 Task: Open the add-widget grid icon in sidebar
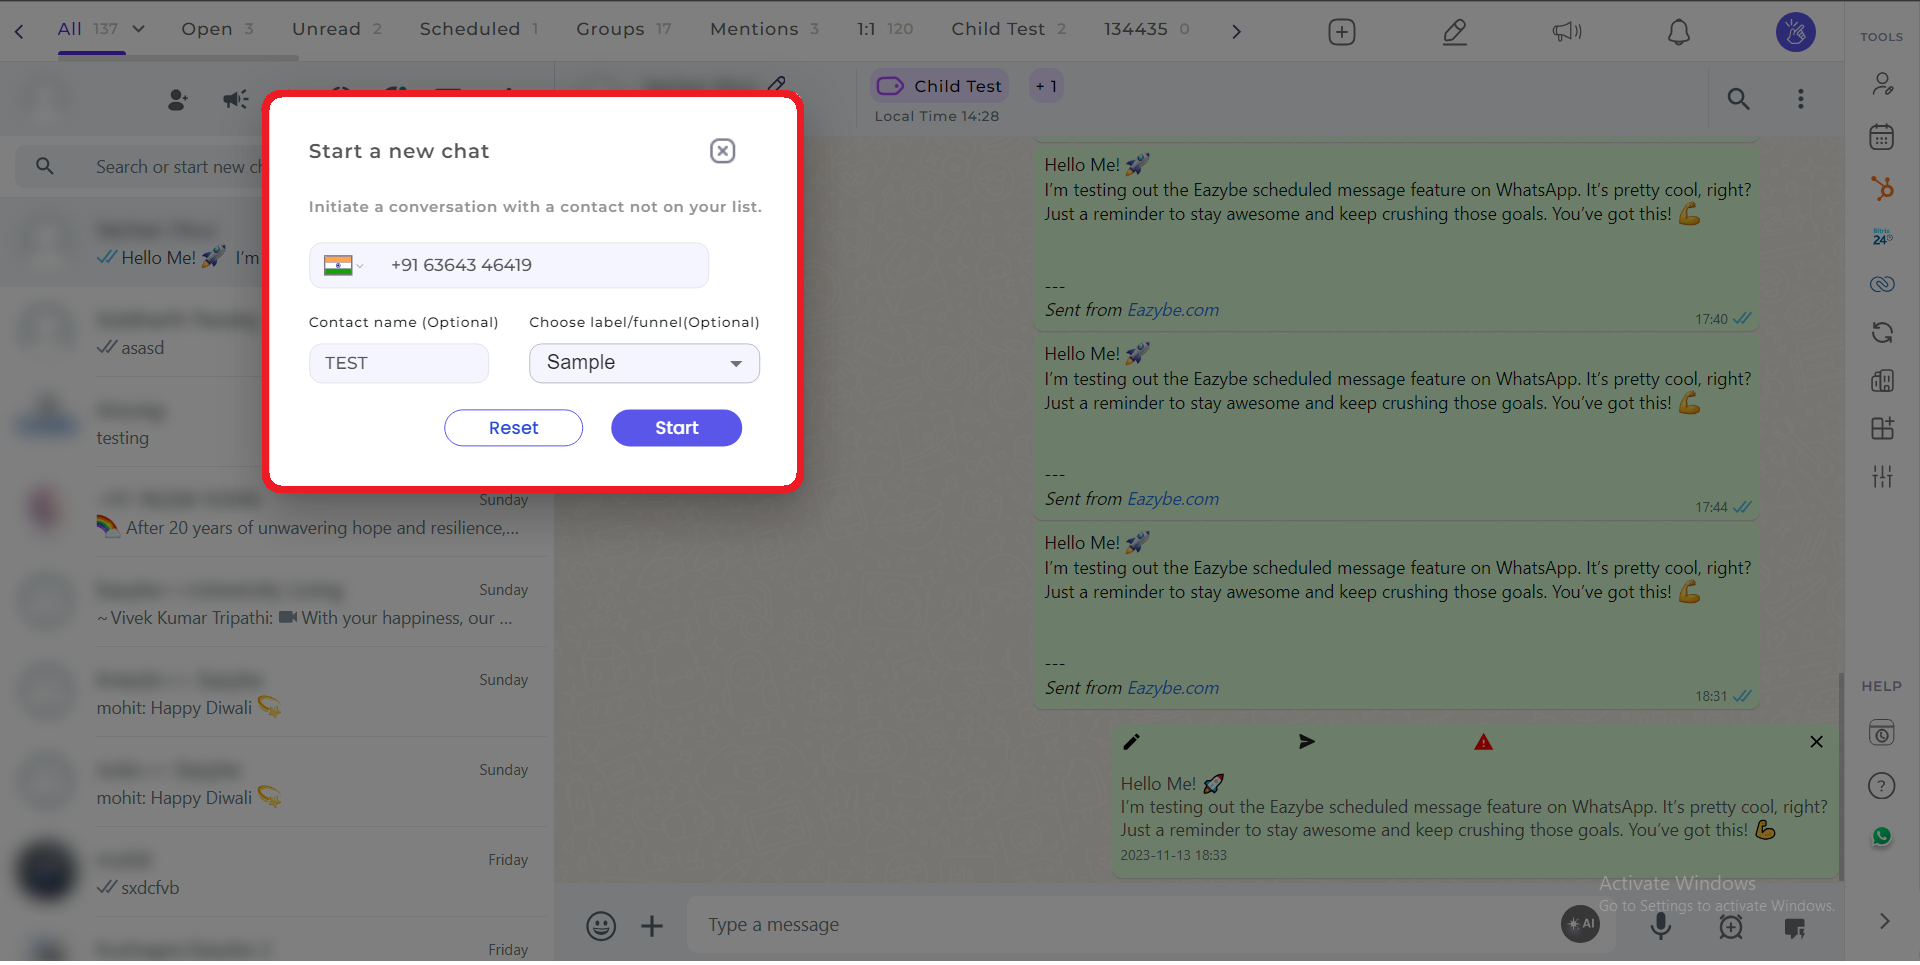point(1882,428)
